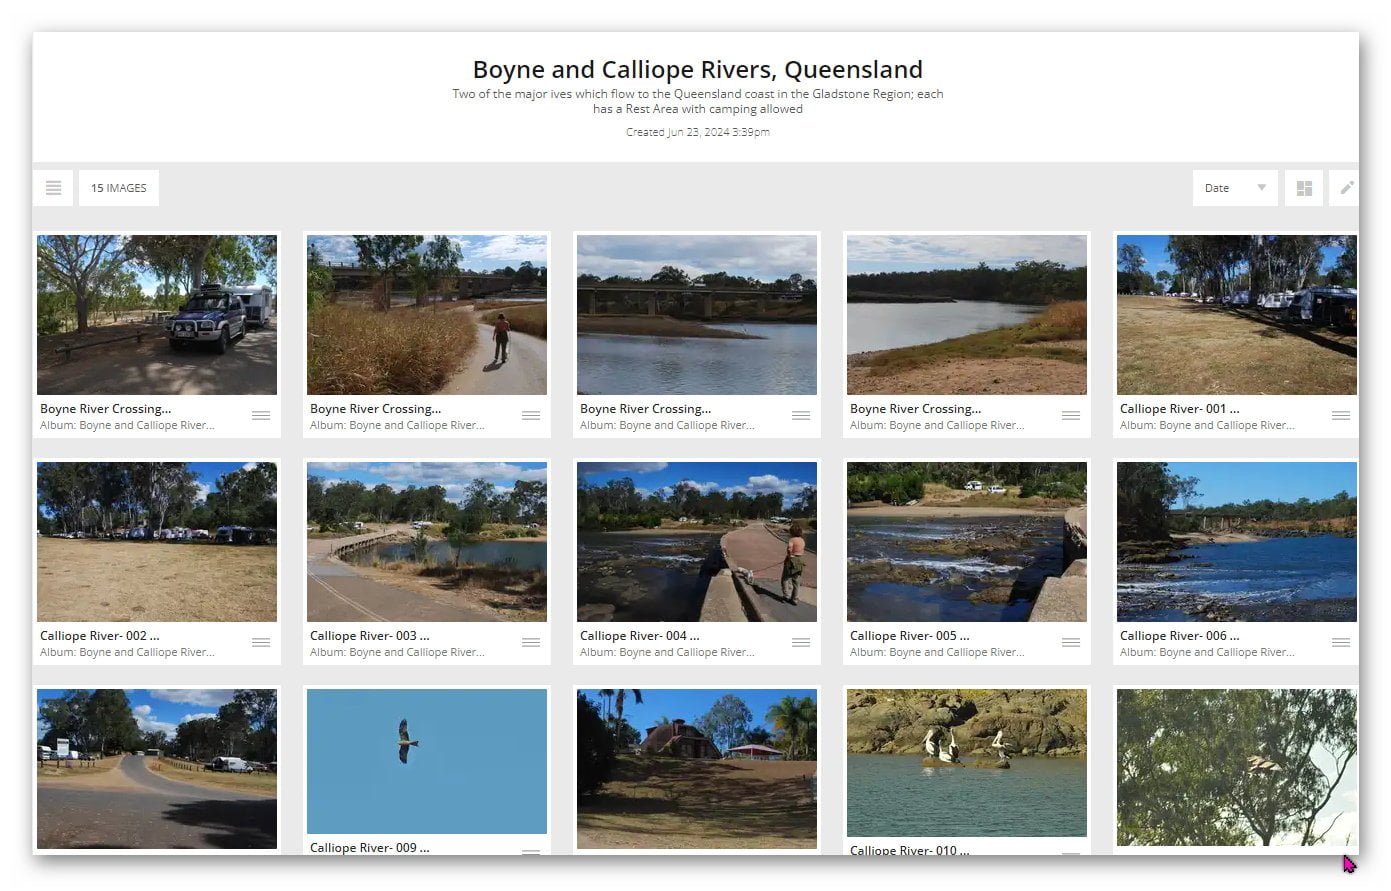Click the pencil edit icon
1391x891 pixels.
point(1346,188)
